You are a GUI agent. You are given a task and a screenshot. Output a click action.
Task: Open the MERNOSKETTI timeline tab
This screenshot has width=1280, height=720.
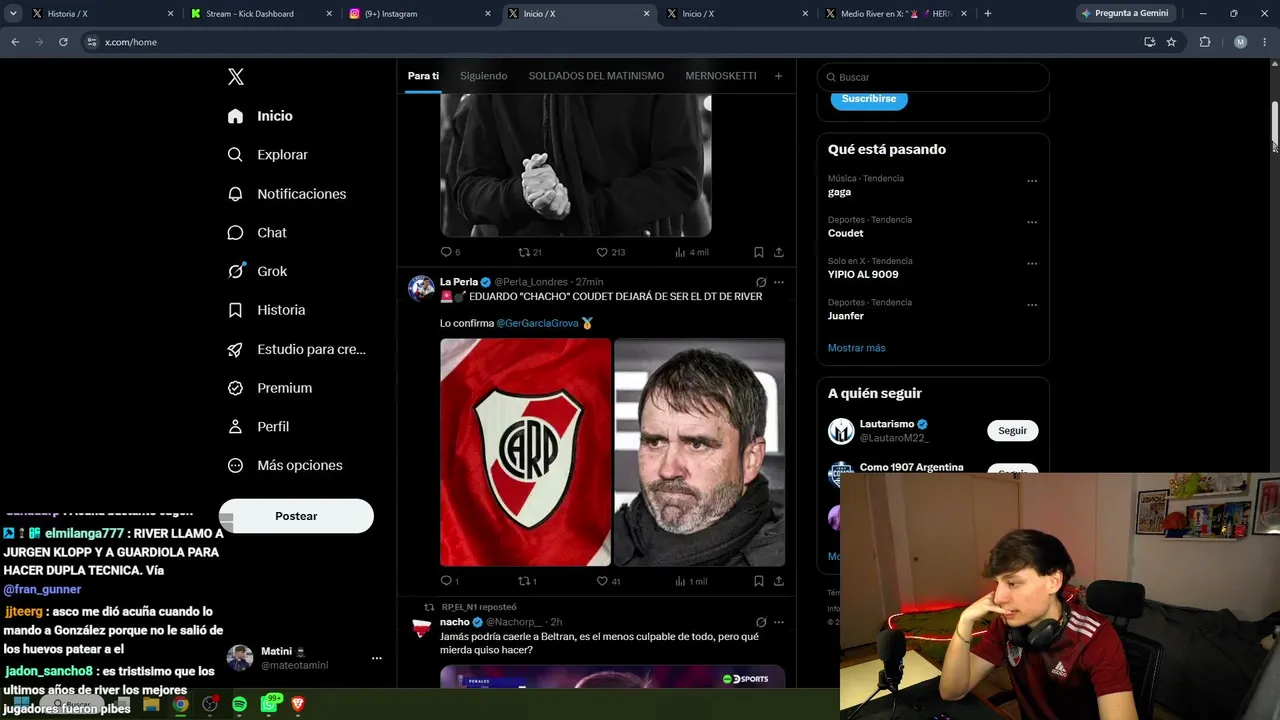click(x=721, y=76)
